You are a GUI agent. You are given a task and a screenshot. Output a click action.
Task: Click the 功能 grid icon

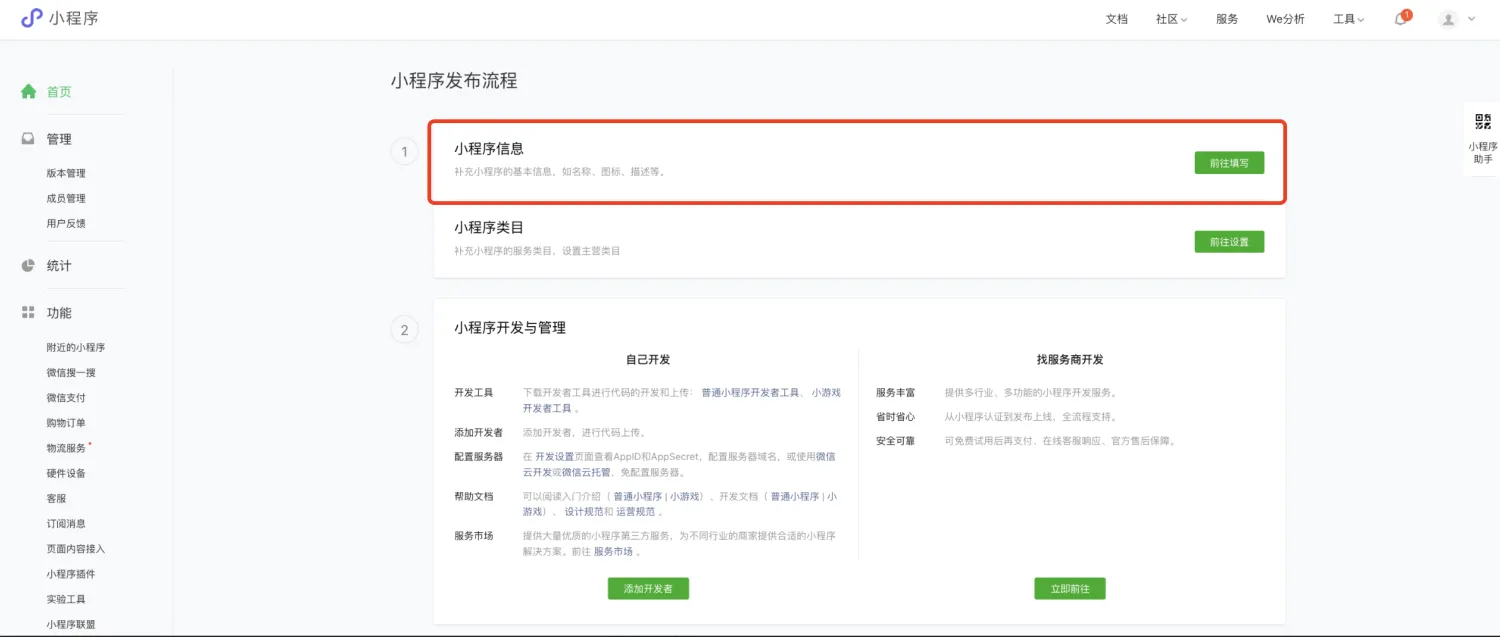coord(29,313)
